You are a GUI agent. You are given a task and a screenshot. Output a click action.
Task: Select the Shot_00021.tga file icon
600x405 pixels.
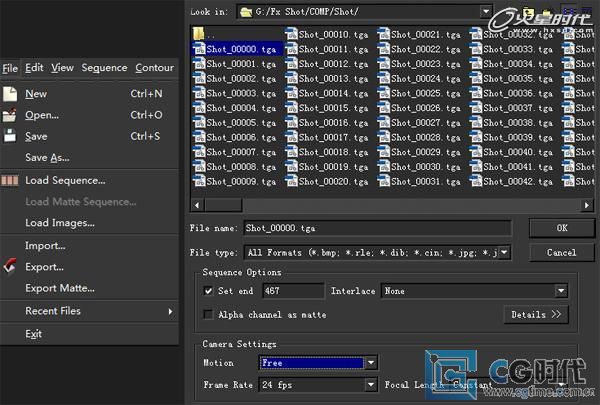pyautogui.click(x=383, y=34)
